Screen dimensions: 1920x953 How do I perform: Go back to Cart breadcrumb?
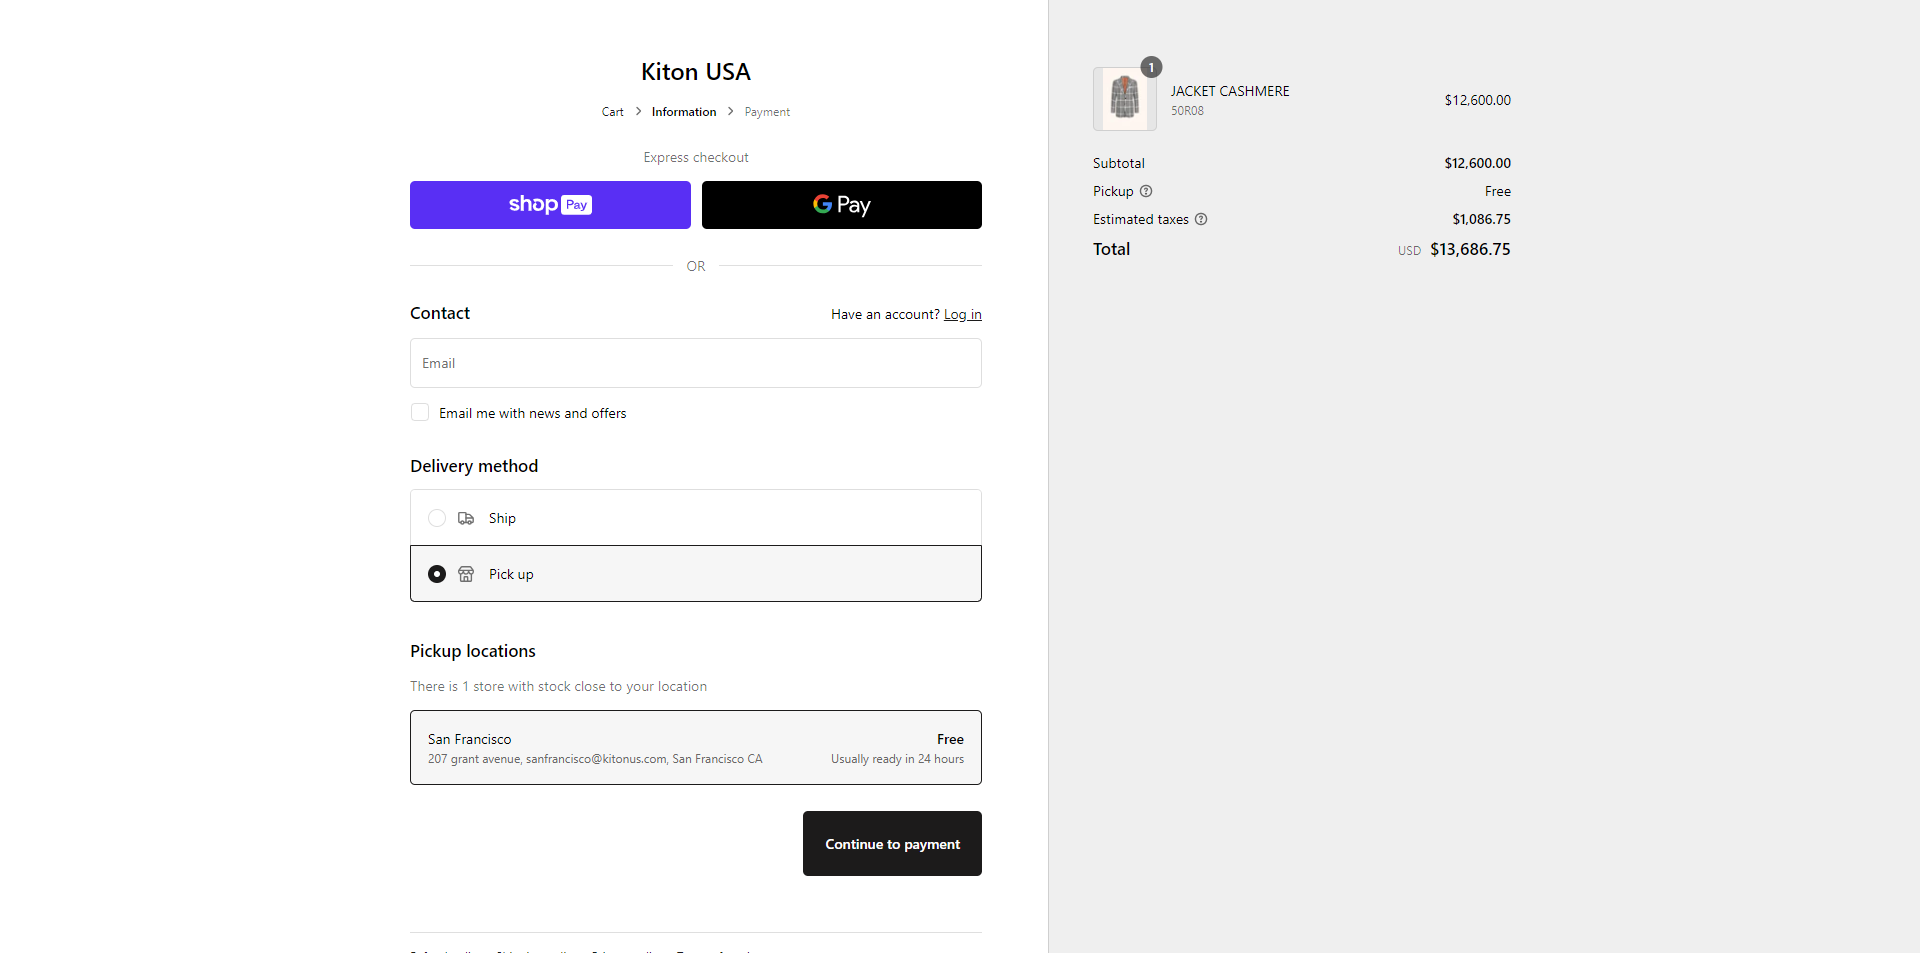click(x=612, y=112)
